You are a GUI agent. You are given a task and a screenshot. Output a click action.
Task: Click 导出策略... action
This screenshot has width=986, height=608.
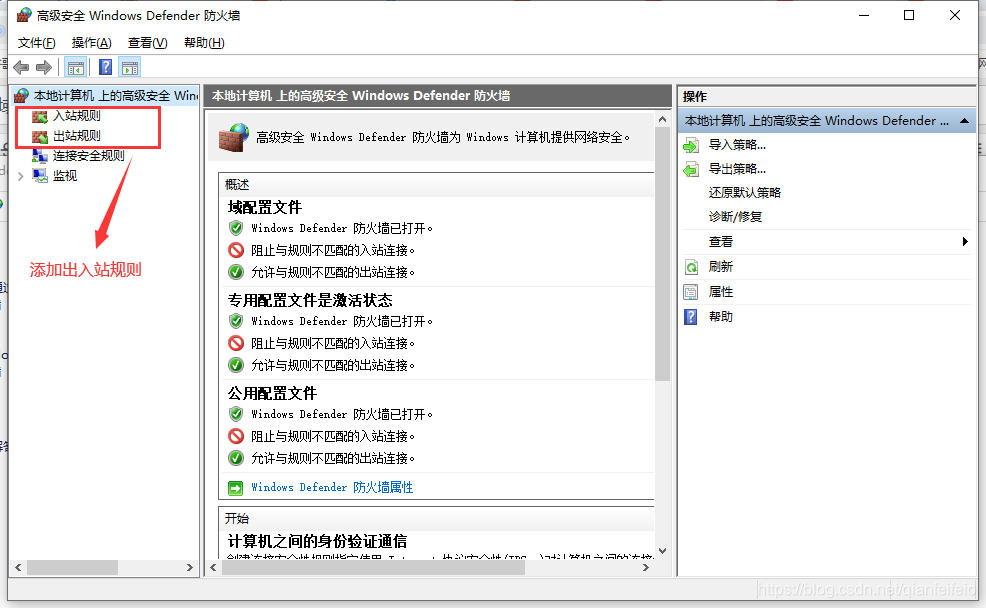(x=737, y=169)
